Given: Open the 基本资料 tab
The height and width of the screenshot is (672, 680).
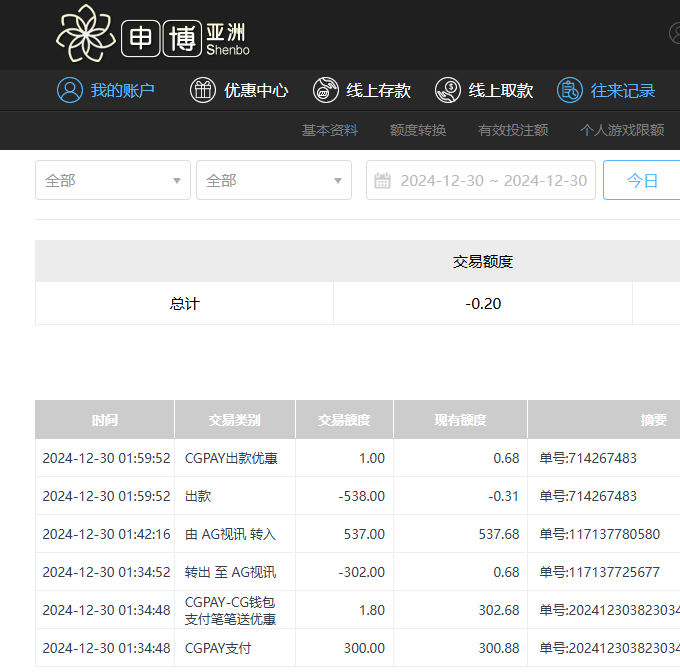Looking at the screenshot, I should (x=330, y=130).
